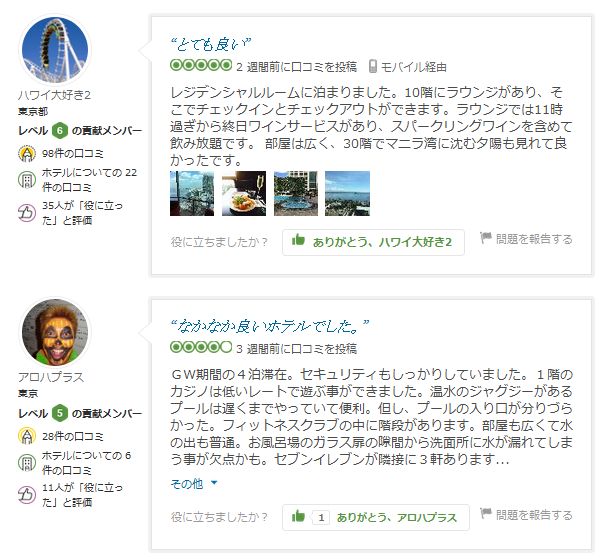Image resolution: width=612 pixels, height=559 pixels.
Task: Open the first bay-view photo thumbnail
Action: [192, 193]
